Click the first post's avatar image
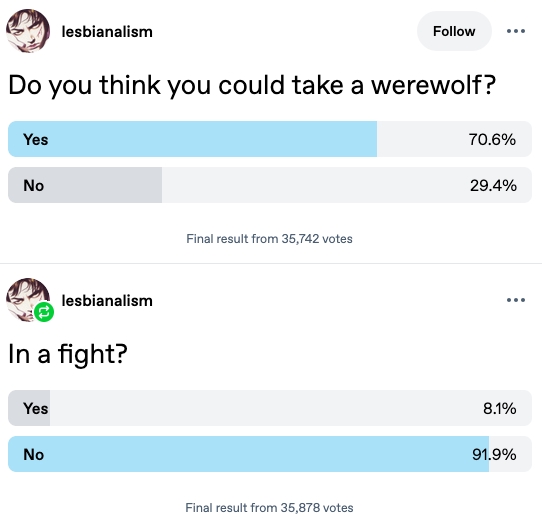This screenshot has width=542, height=520. pos(28,31)
